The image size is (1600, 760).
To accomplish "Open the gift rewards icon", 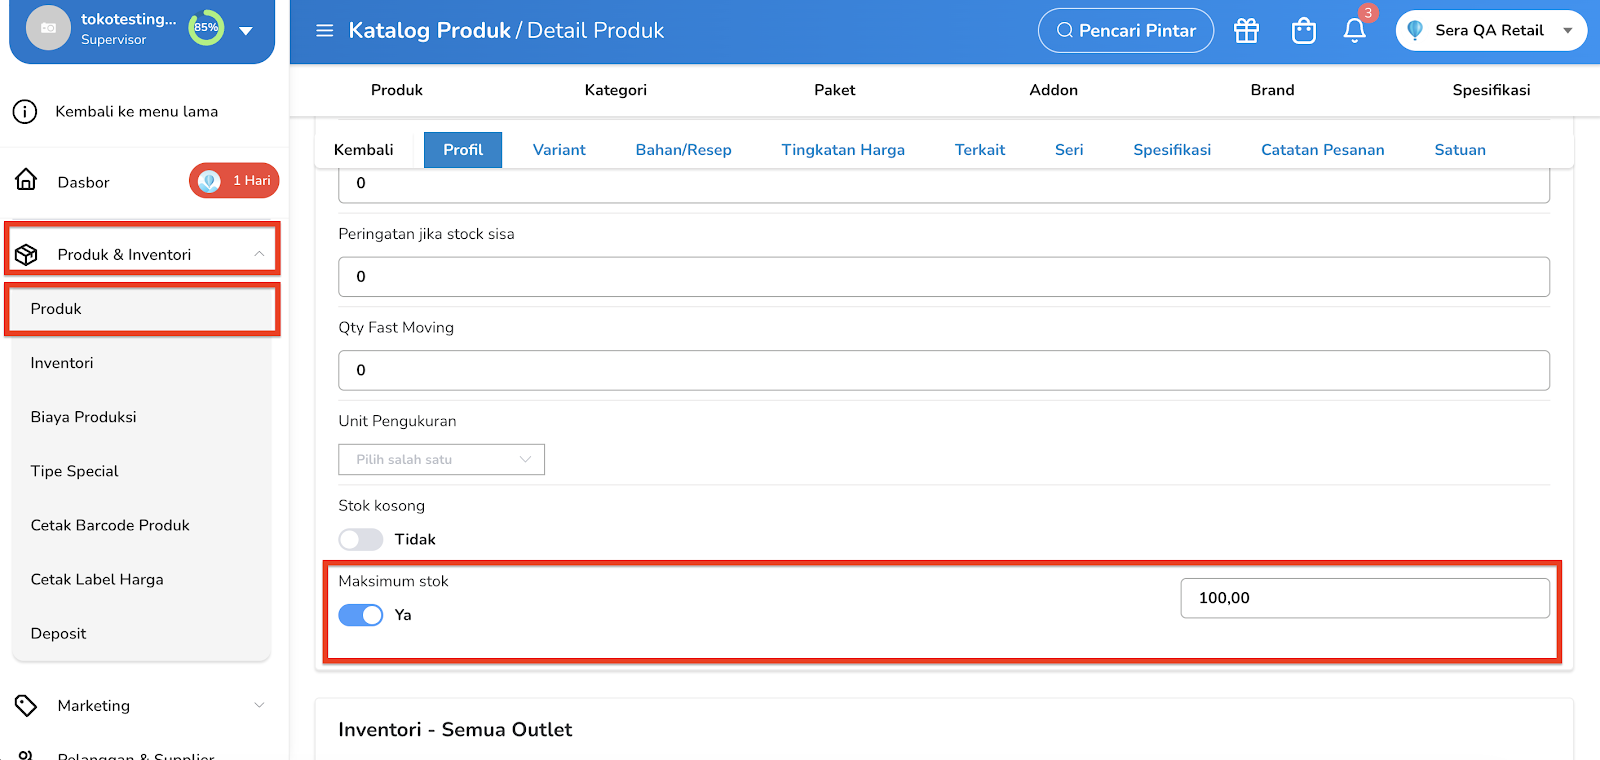I will (x=1246, y=31).
